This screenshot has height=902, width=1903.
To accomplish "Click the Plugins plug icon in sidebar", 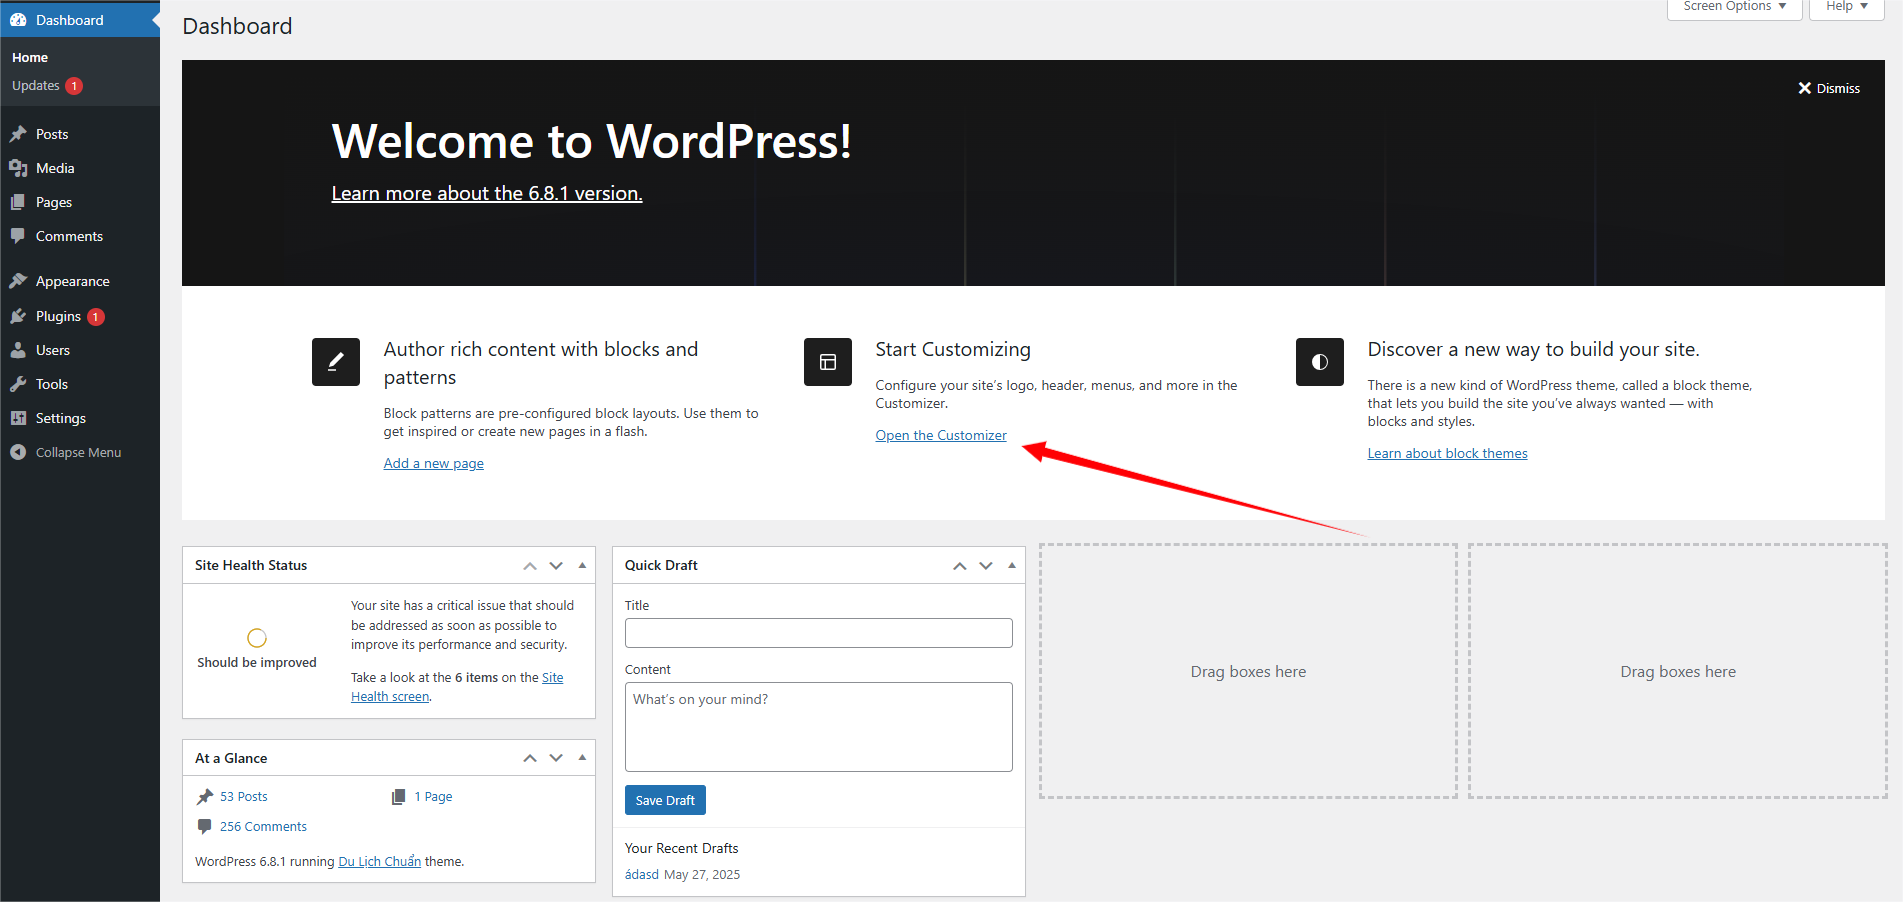I will tap(18, 316).
